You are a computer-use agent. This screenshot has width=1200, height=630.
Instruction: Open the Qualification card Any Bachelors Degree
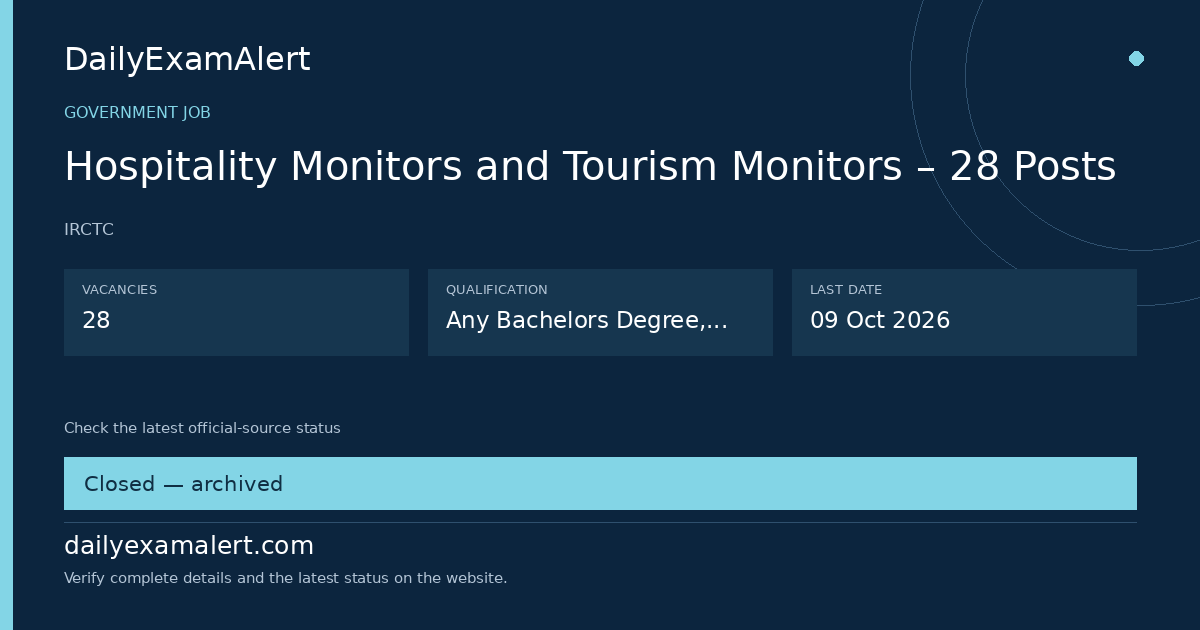point(600,312)
